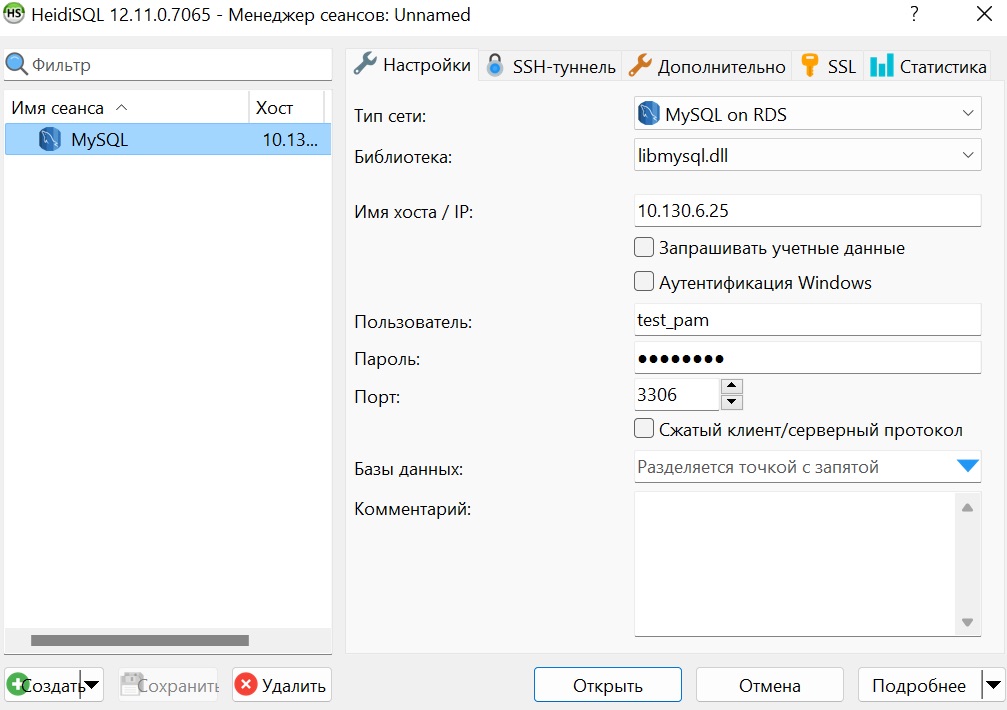Click the Пользователь input field
The width and height of the screenshot is (1007, 710).
807,320
